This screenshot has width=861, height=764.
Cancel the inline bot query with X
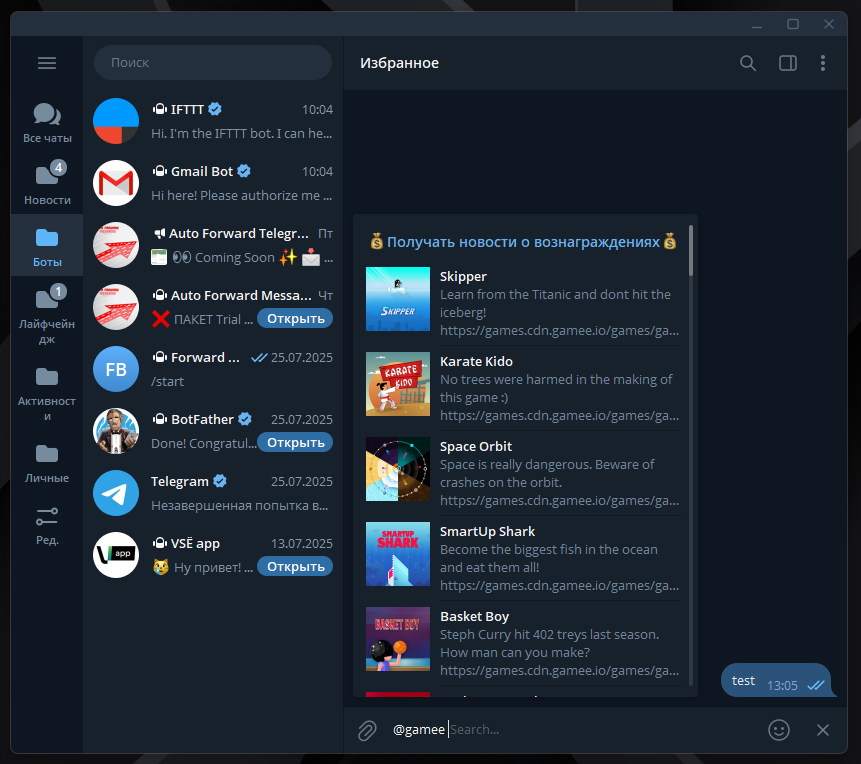[822, 730]
